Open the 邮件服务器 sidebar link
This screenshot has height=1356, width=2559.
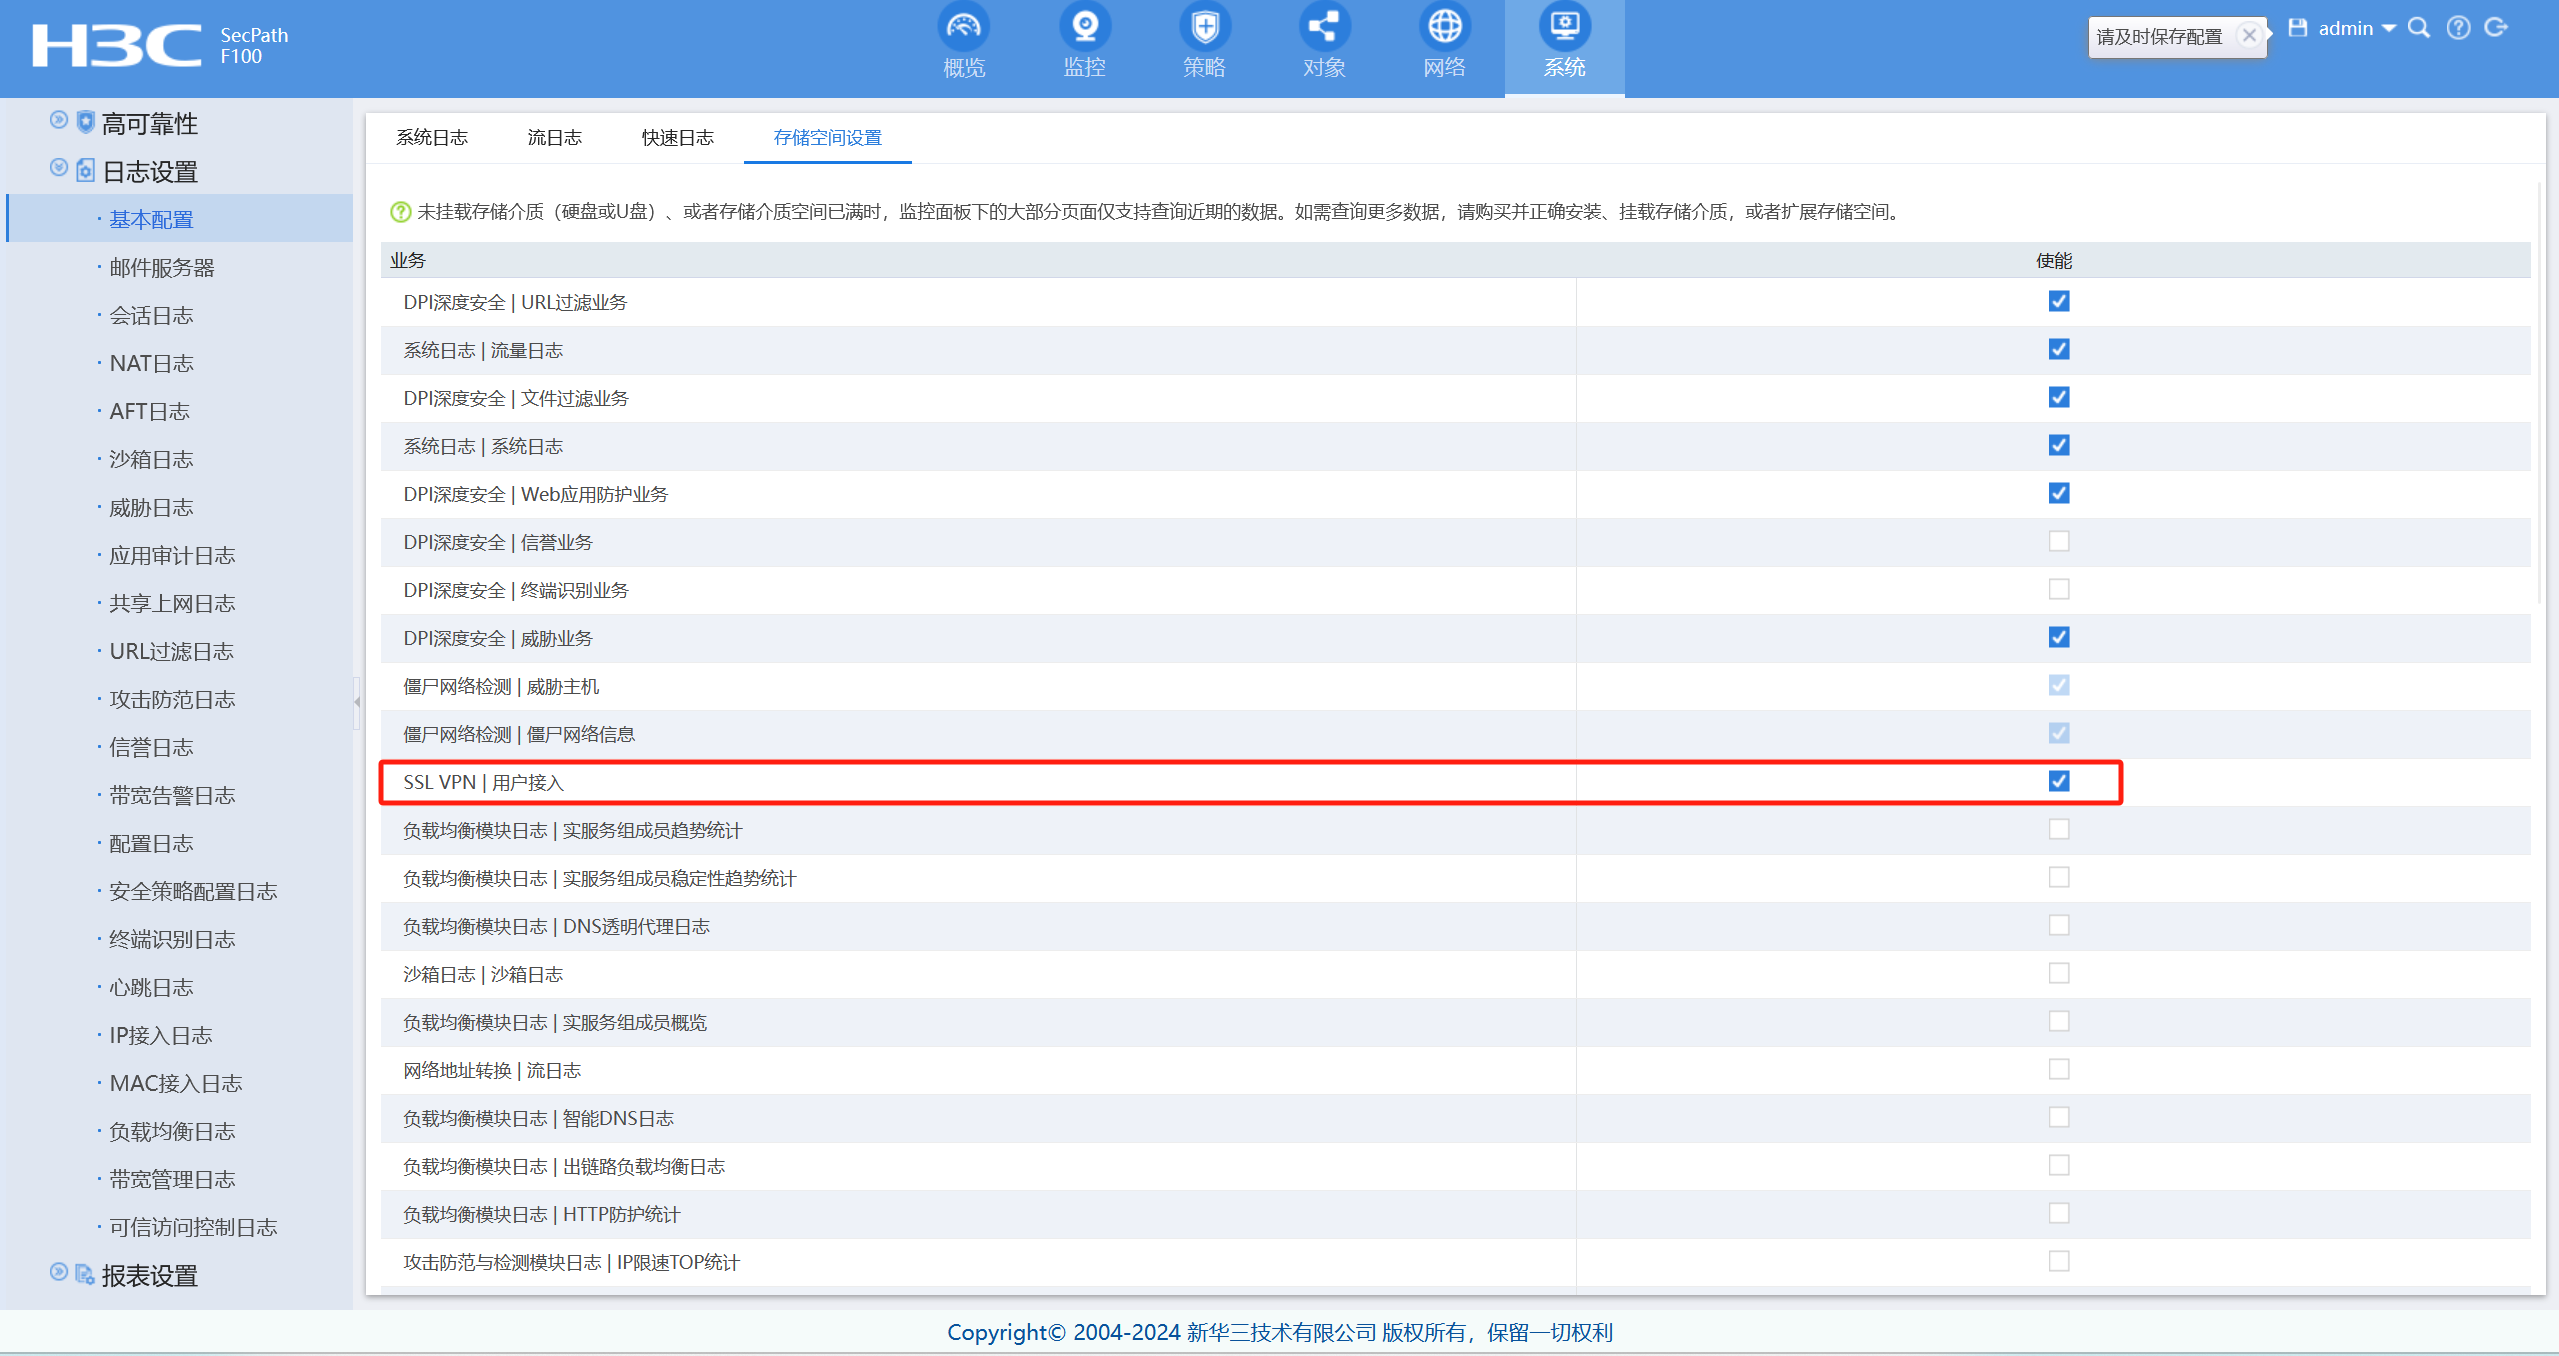coord(162,268)
